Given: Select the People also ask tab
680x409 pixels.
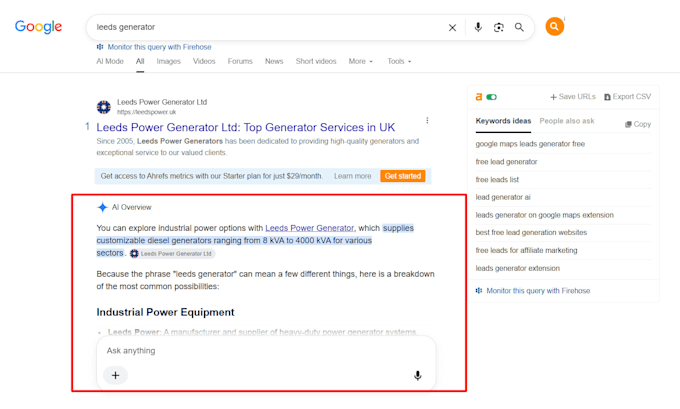Looking at the screenshot, I should pyautogui.click(x=567, y=121).
